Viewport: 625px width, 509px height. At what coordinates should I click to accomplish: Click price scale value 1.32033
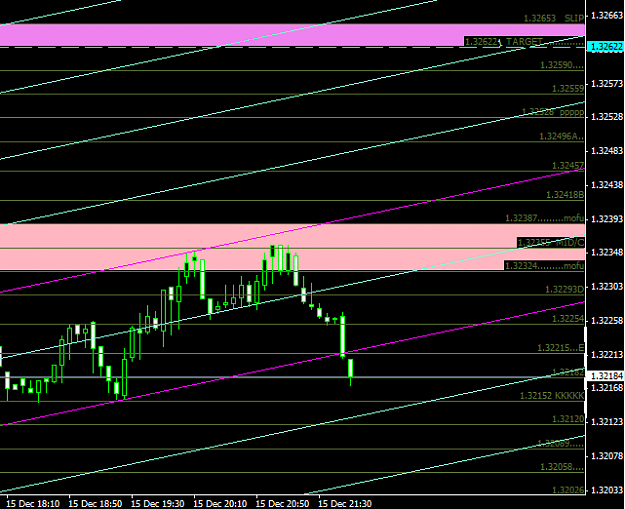606,490
